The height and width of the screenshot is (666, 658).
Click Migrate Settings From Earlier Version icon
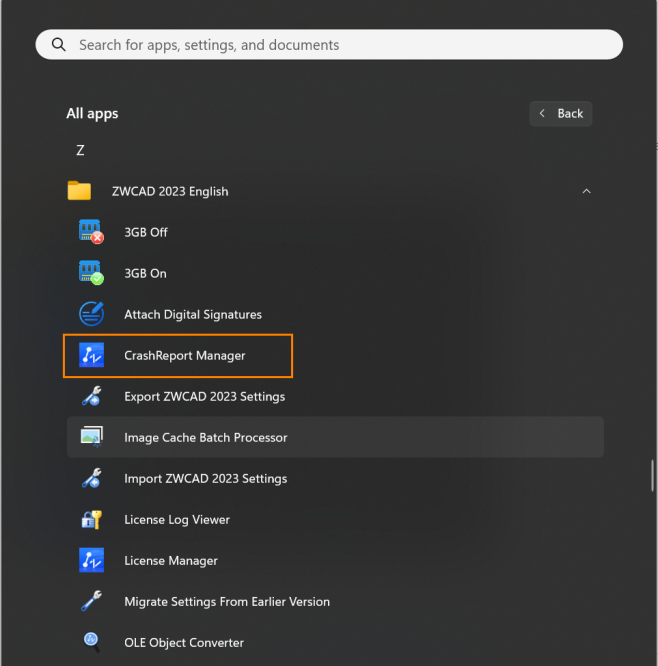click(x=91, y=601)
